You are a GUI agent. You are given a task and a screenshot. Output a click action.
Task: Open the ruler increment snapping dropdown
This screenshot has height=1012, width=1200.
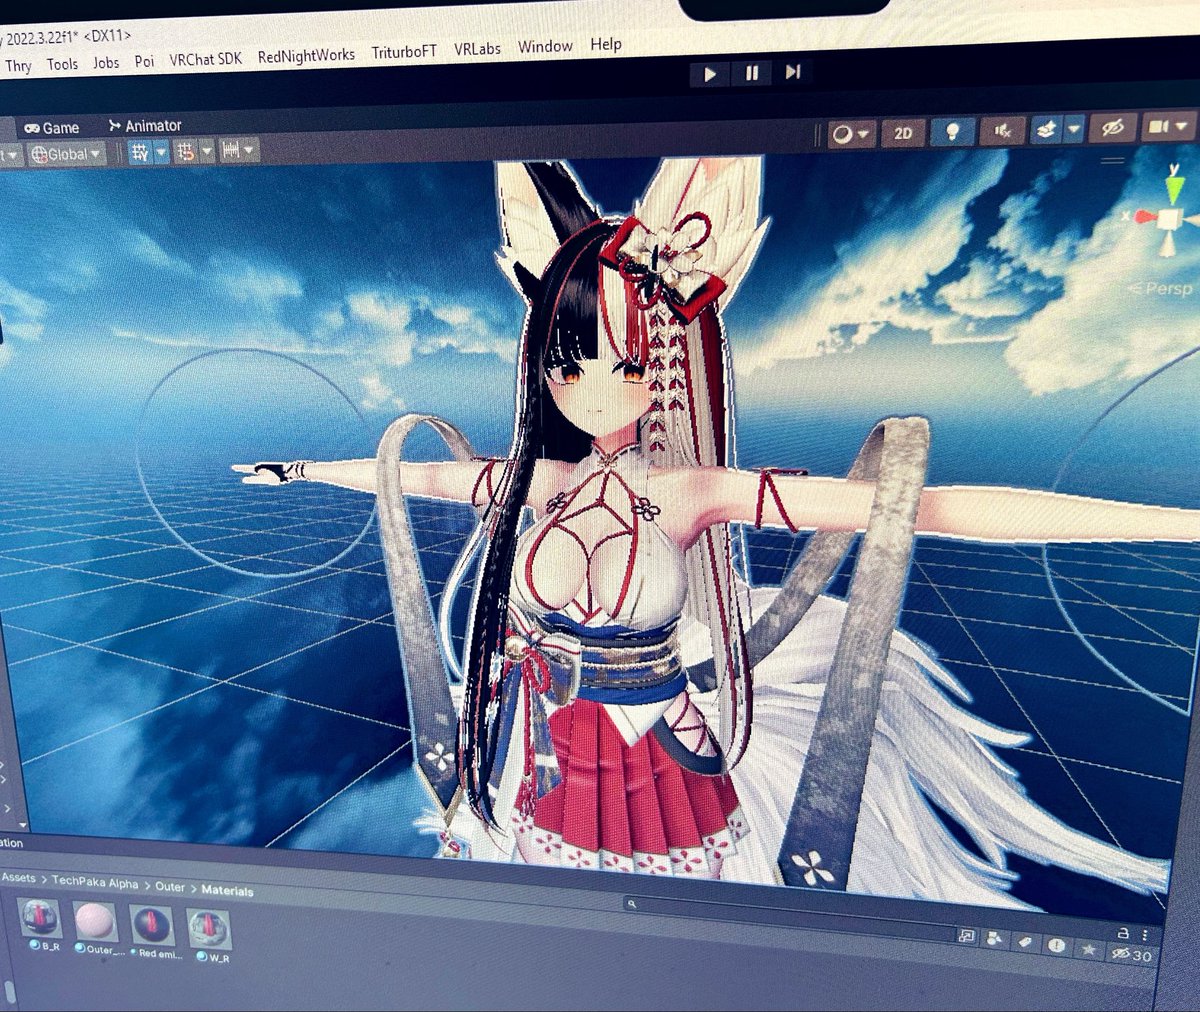239,150
